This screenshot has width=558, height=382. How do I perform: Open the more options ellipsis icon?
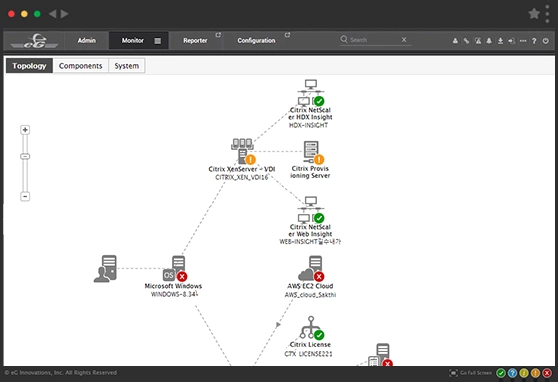tap(523, 41)
